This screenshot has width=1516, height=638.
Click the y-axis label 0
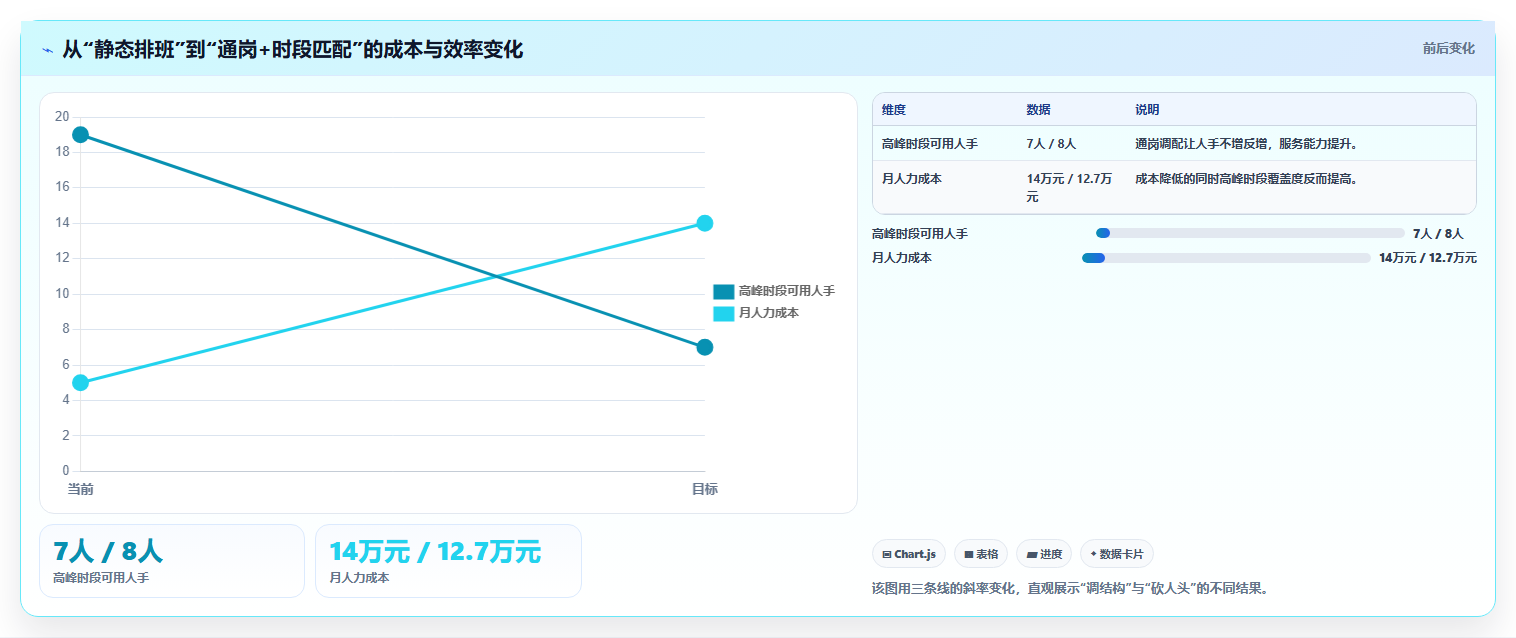(x=66, y=471)
